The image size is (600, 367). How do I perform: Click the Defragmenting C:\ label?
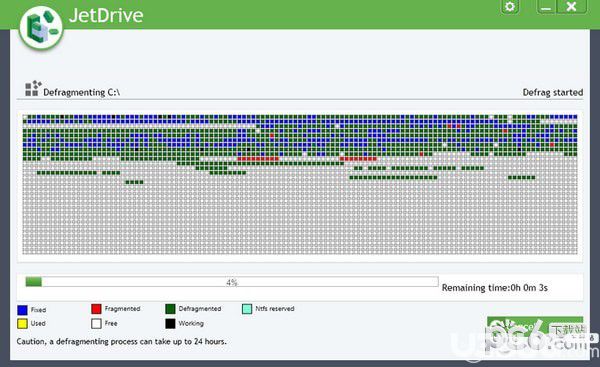(x=82, y=93)
